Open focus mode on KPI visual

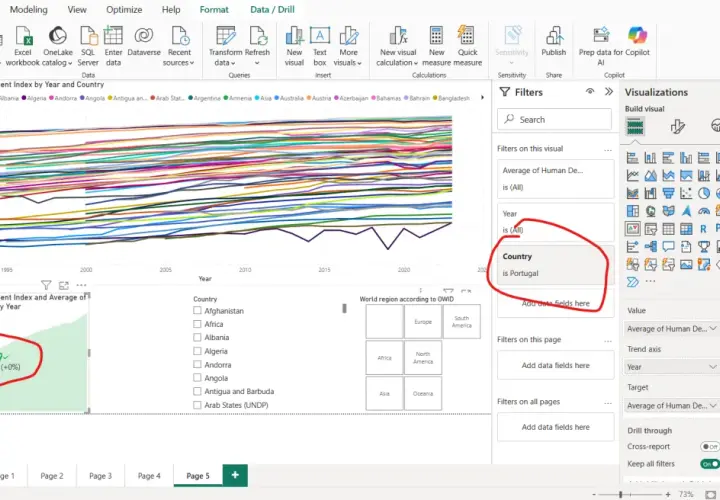tap(63, 286)
